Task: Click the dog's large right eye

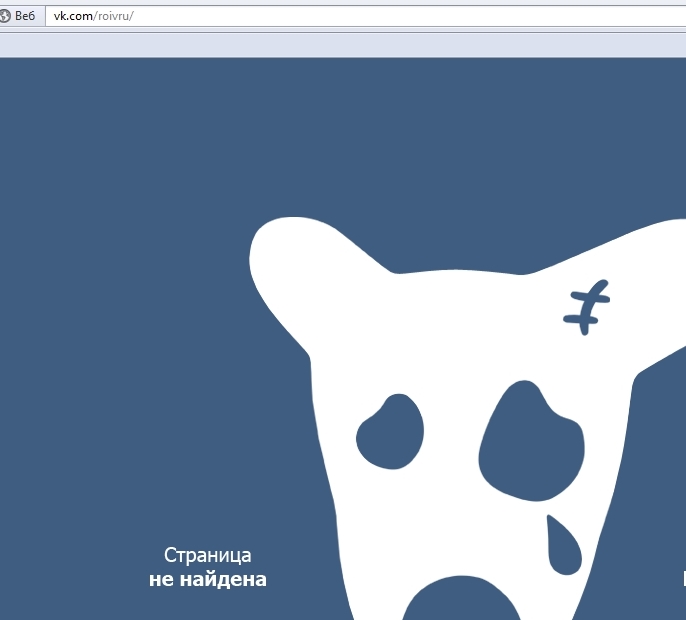Action: (530, 441)
